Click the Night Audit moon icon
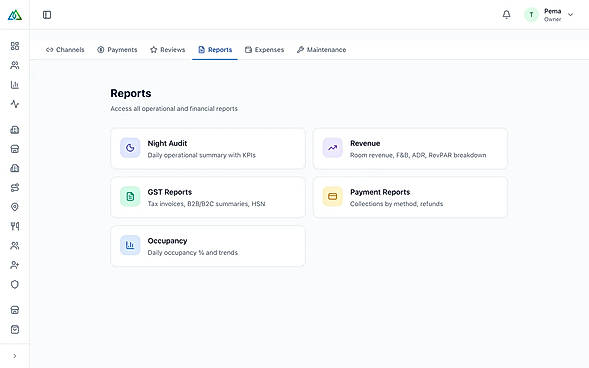Image resolution: width=589 pixels, height=368 pixels. (x=130, y=148)
